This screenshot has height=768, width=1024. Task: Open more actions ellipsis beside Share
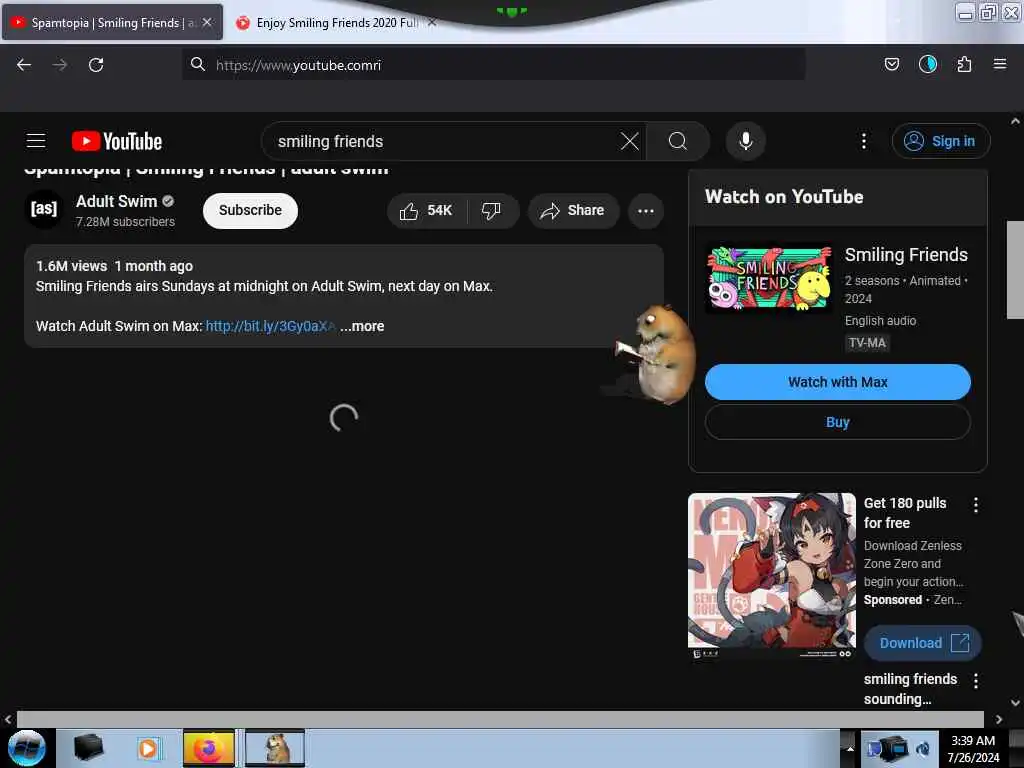pos(645,210)
